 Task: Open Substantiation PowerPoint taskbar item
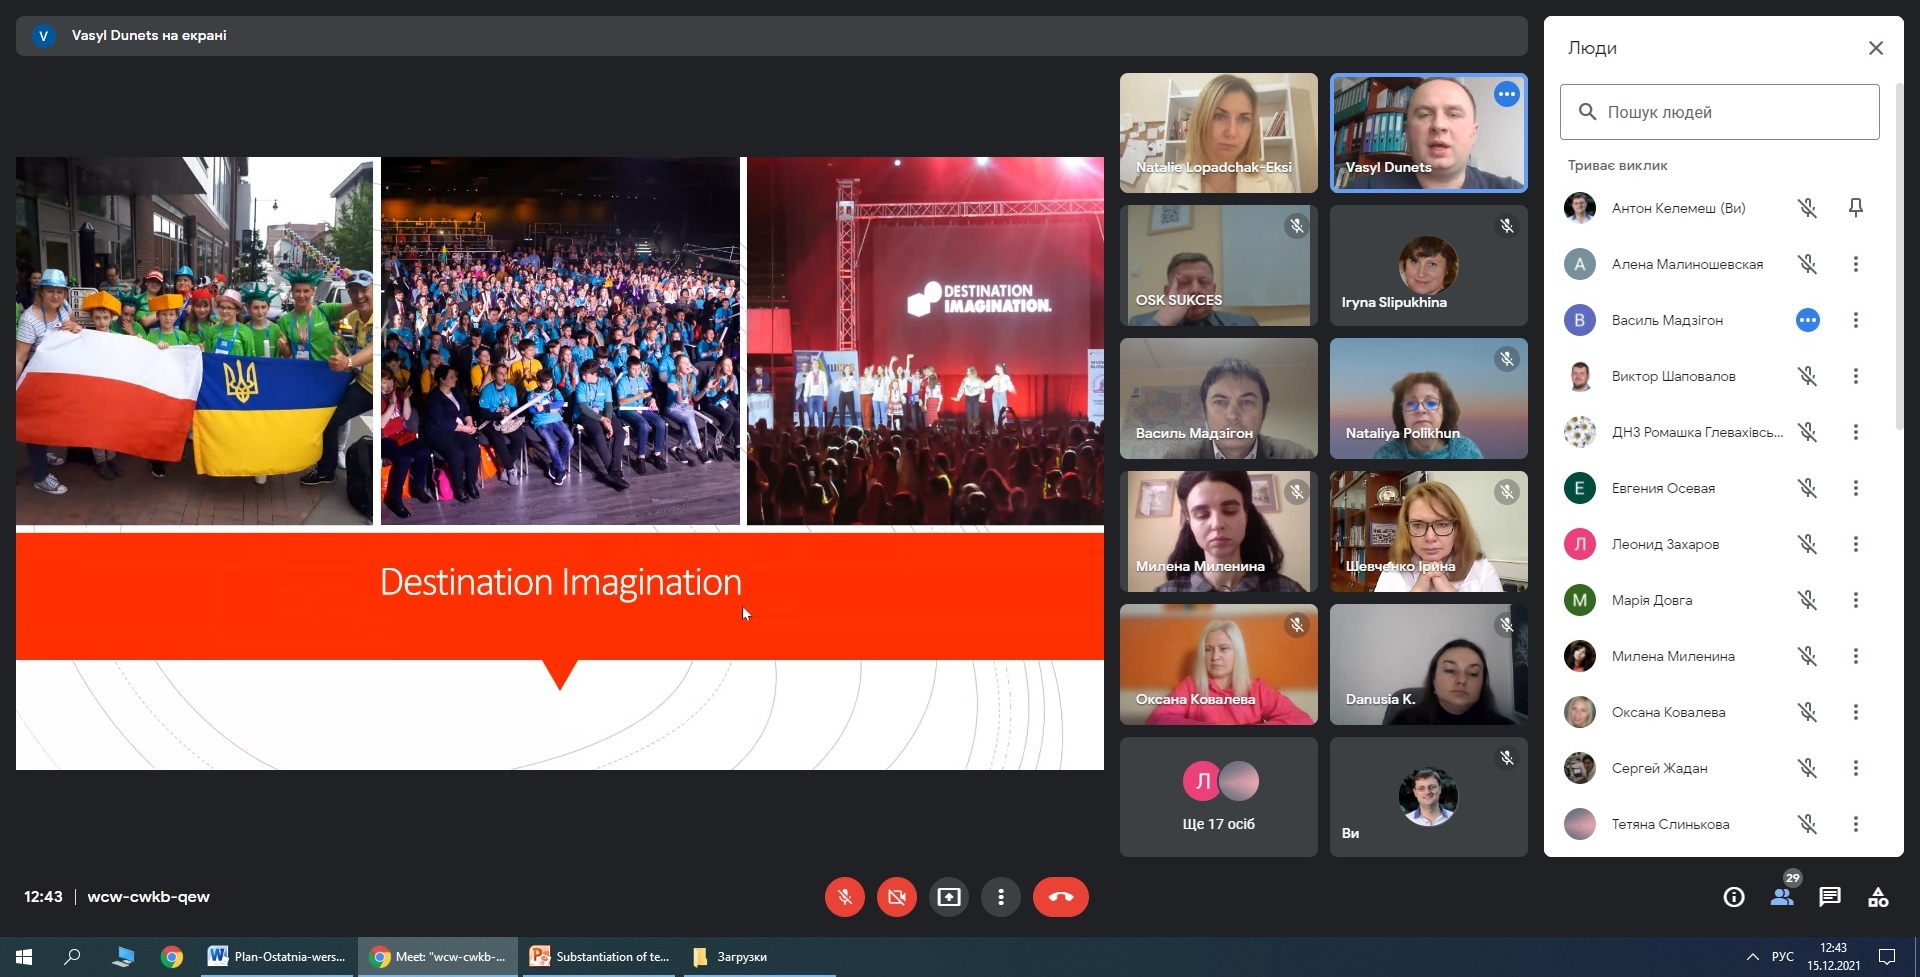point(600,957)
